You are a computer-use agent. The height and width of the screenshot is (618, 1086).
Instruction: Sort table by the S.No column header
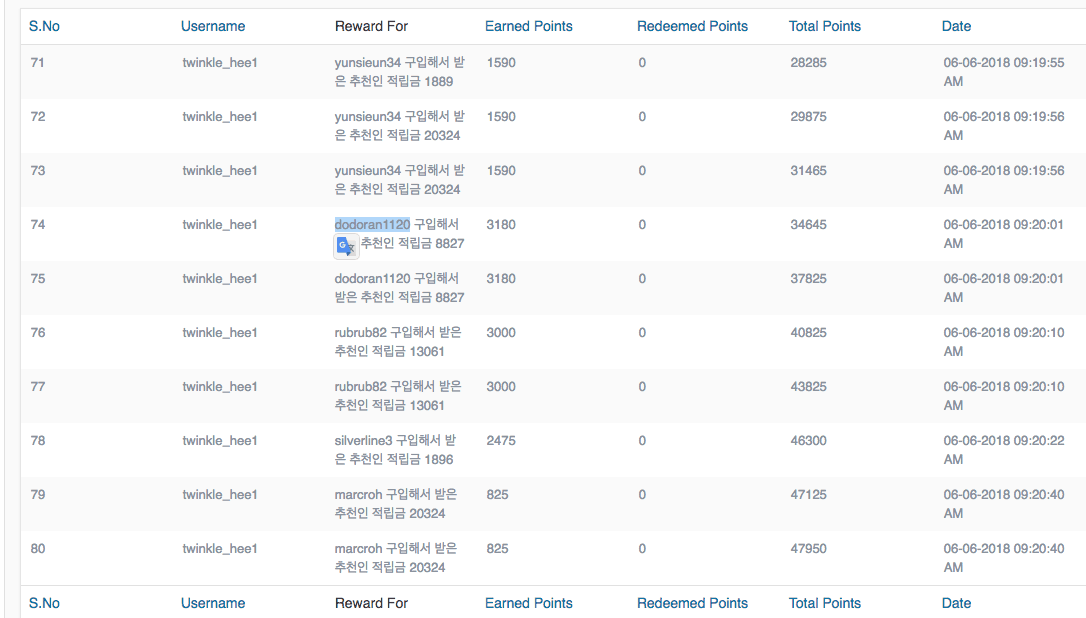44,26
